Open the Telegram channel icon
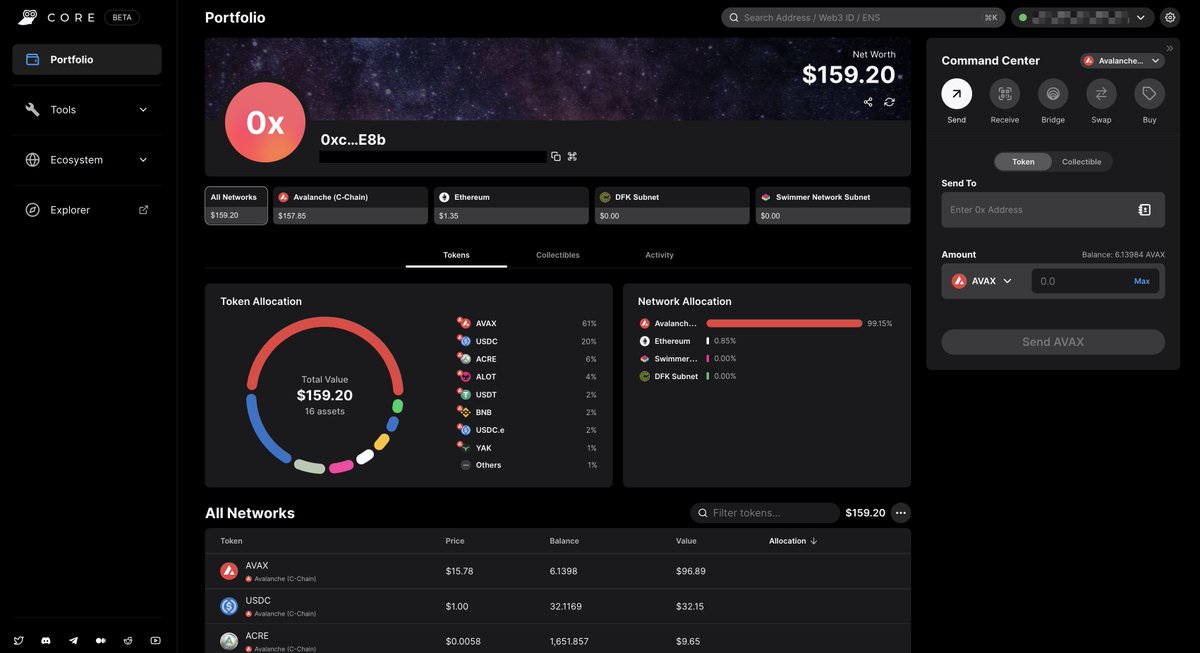The width and height of the screenshot is (1200, 653). click(x=73, y=640)
